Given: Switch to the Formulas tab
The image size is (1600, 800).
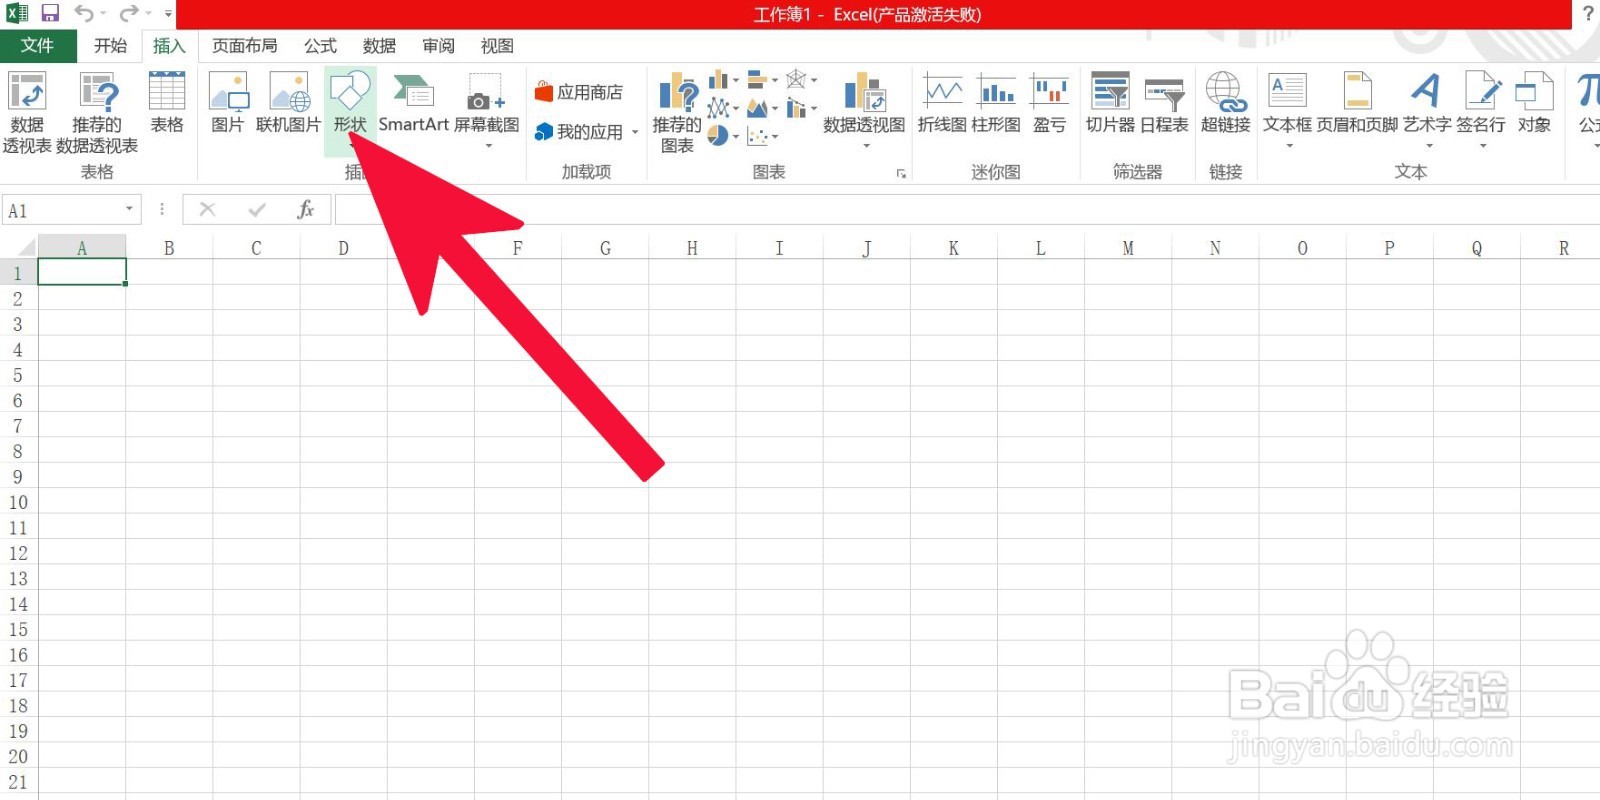Looking at the screenshot, I should (320, 45).
